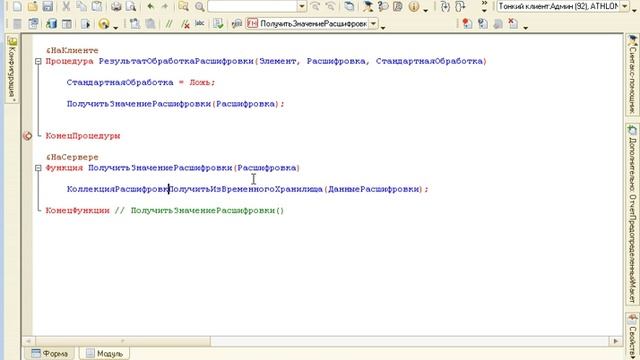This screenshot has height=360, width=640.
Task: Open Print preview icon
Action: [131, 7]
